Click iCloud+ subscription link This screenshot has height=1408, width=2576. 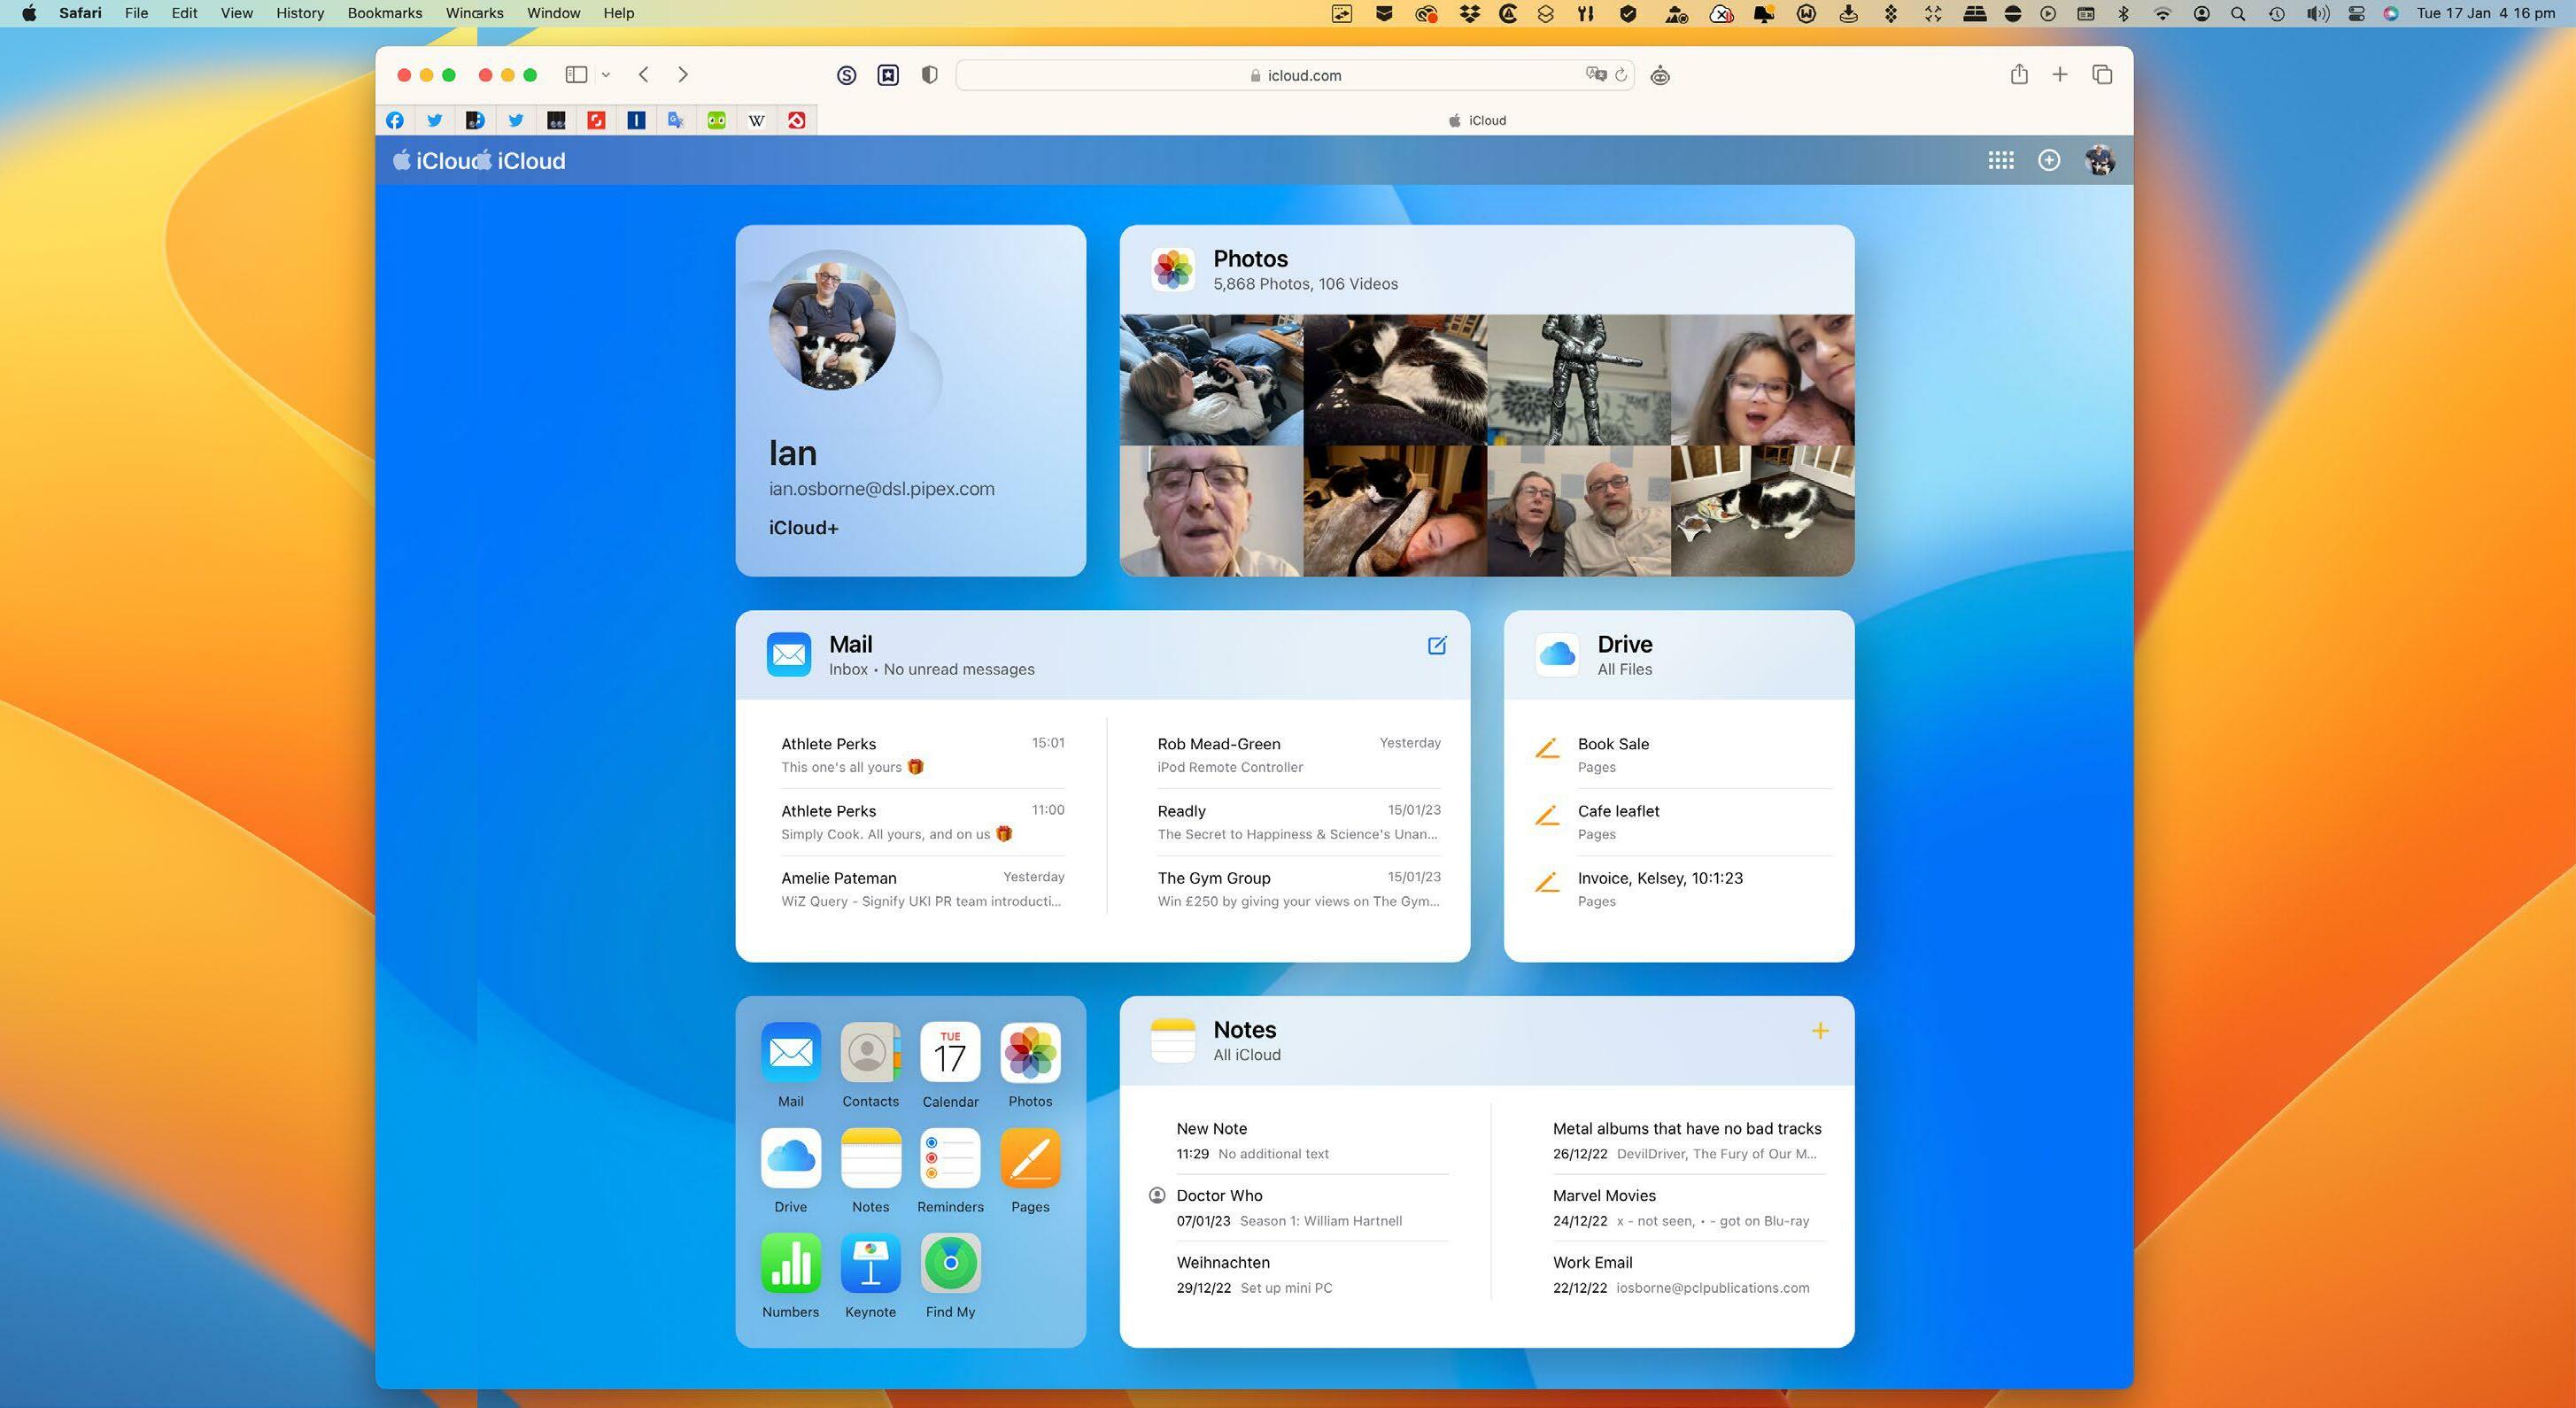tap(802, 525)
